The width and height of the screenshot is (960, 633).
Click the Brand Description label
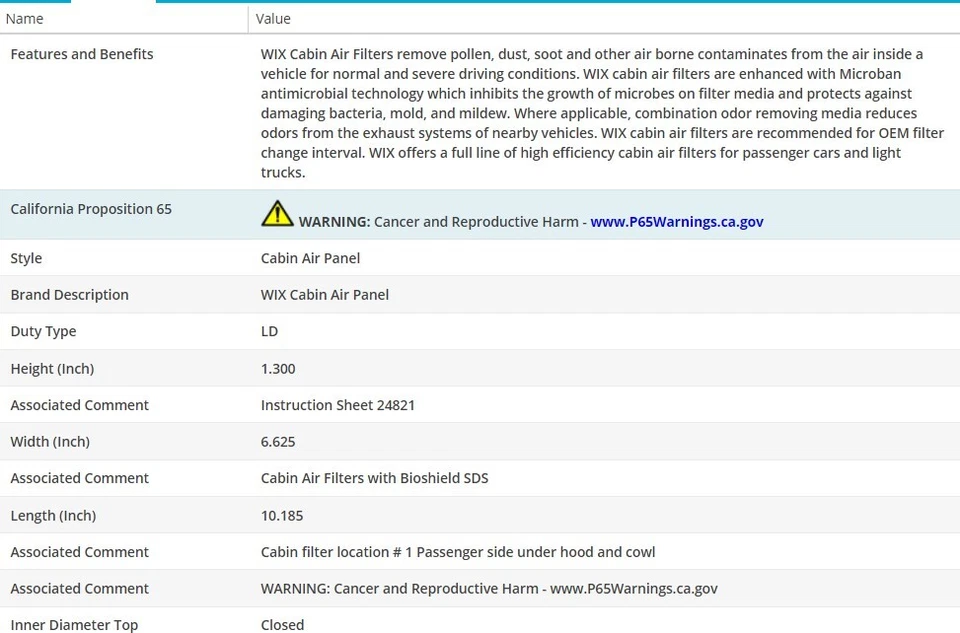70,294
